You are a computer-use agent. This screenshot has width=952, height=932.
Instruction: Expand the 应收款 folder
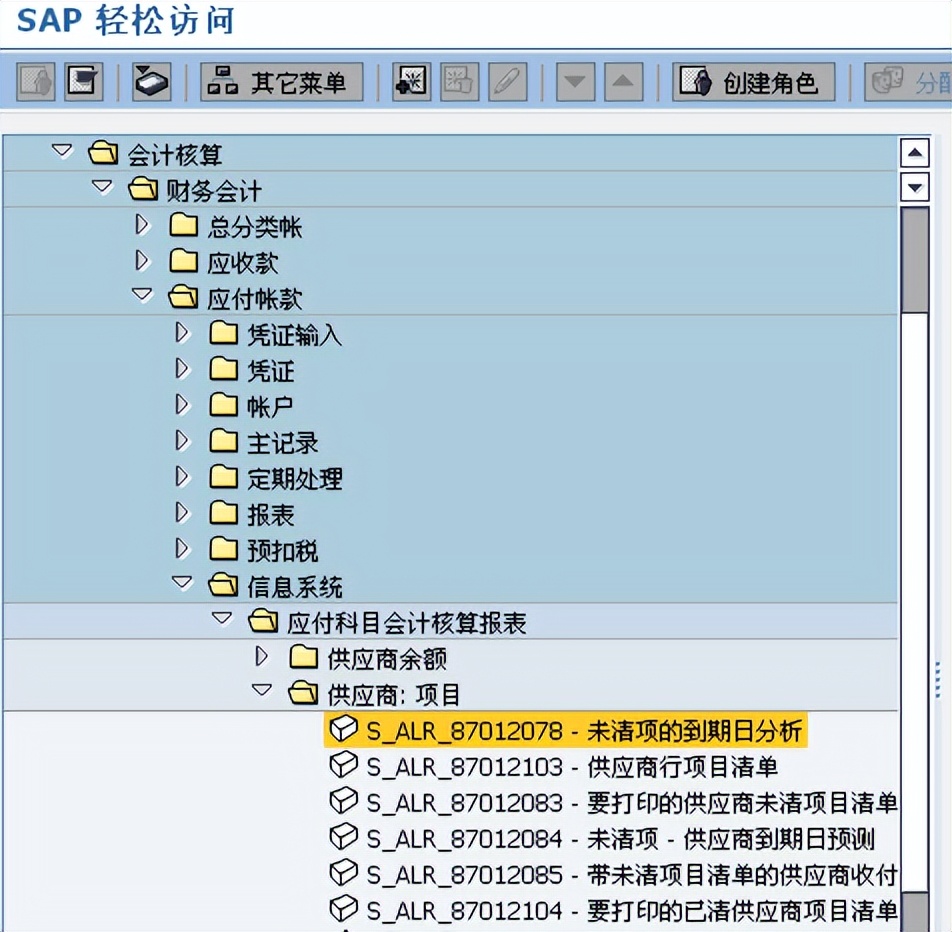pyautogui.click(x=142, y=261)
